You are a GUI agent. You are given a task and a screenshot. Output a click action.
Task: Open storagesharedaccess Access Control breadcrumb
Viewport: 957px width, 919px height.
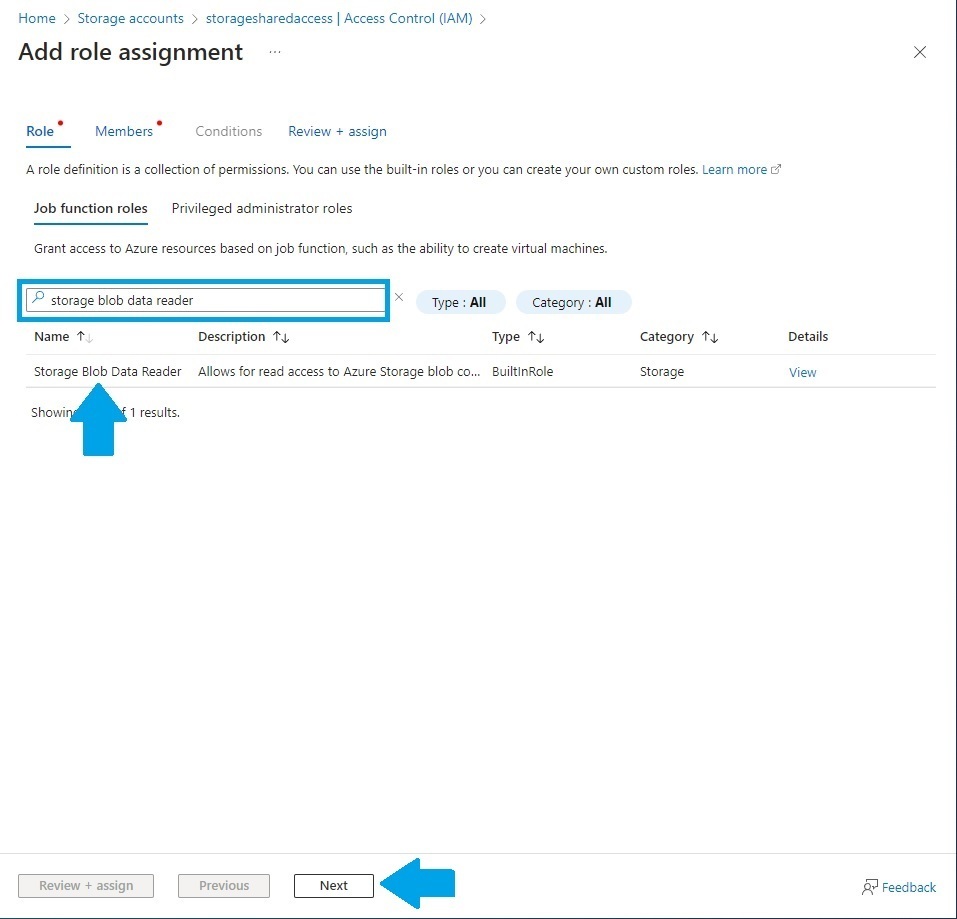point(339,18)
